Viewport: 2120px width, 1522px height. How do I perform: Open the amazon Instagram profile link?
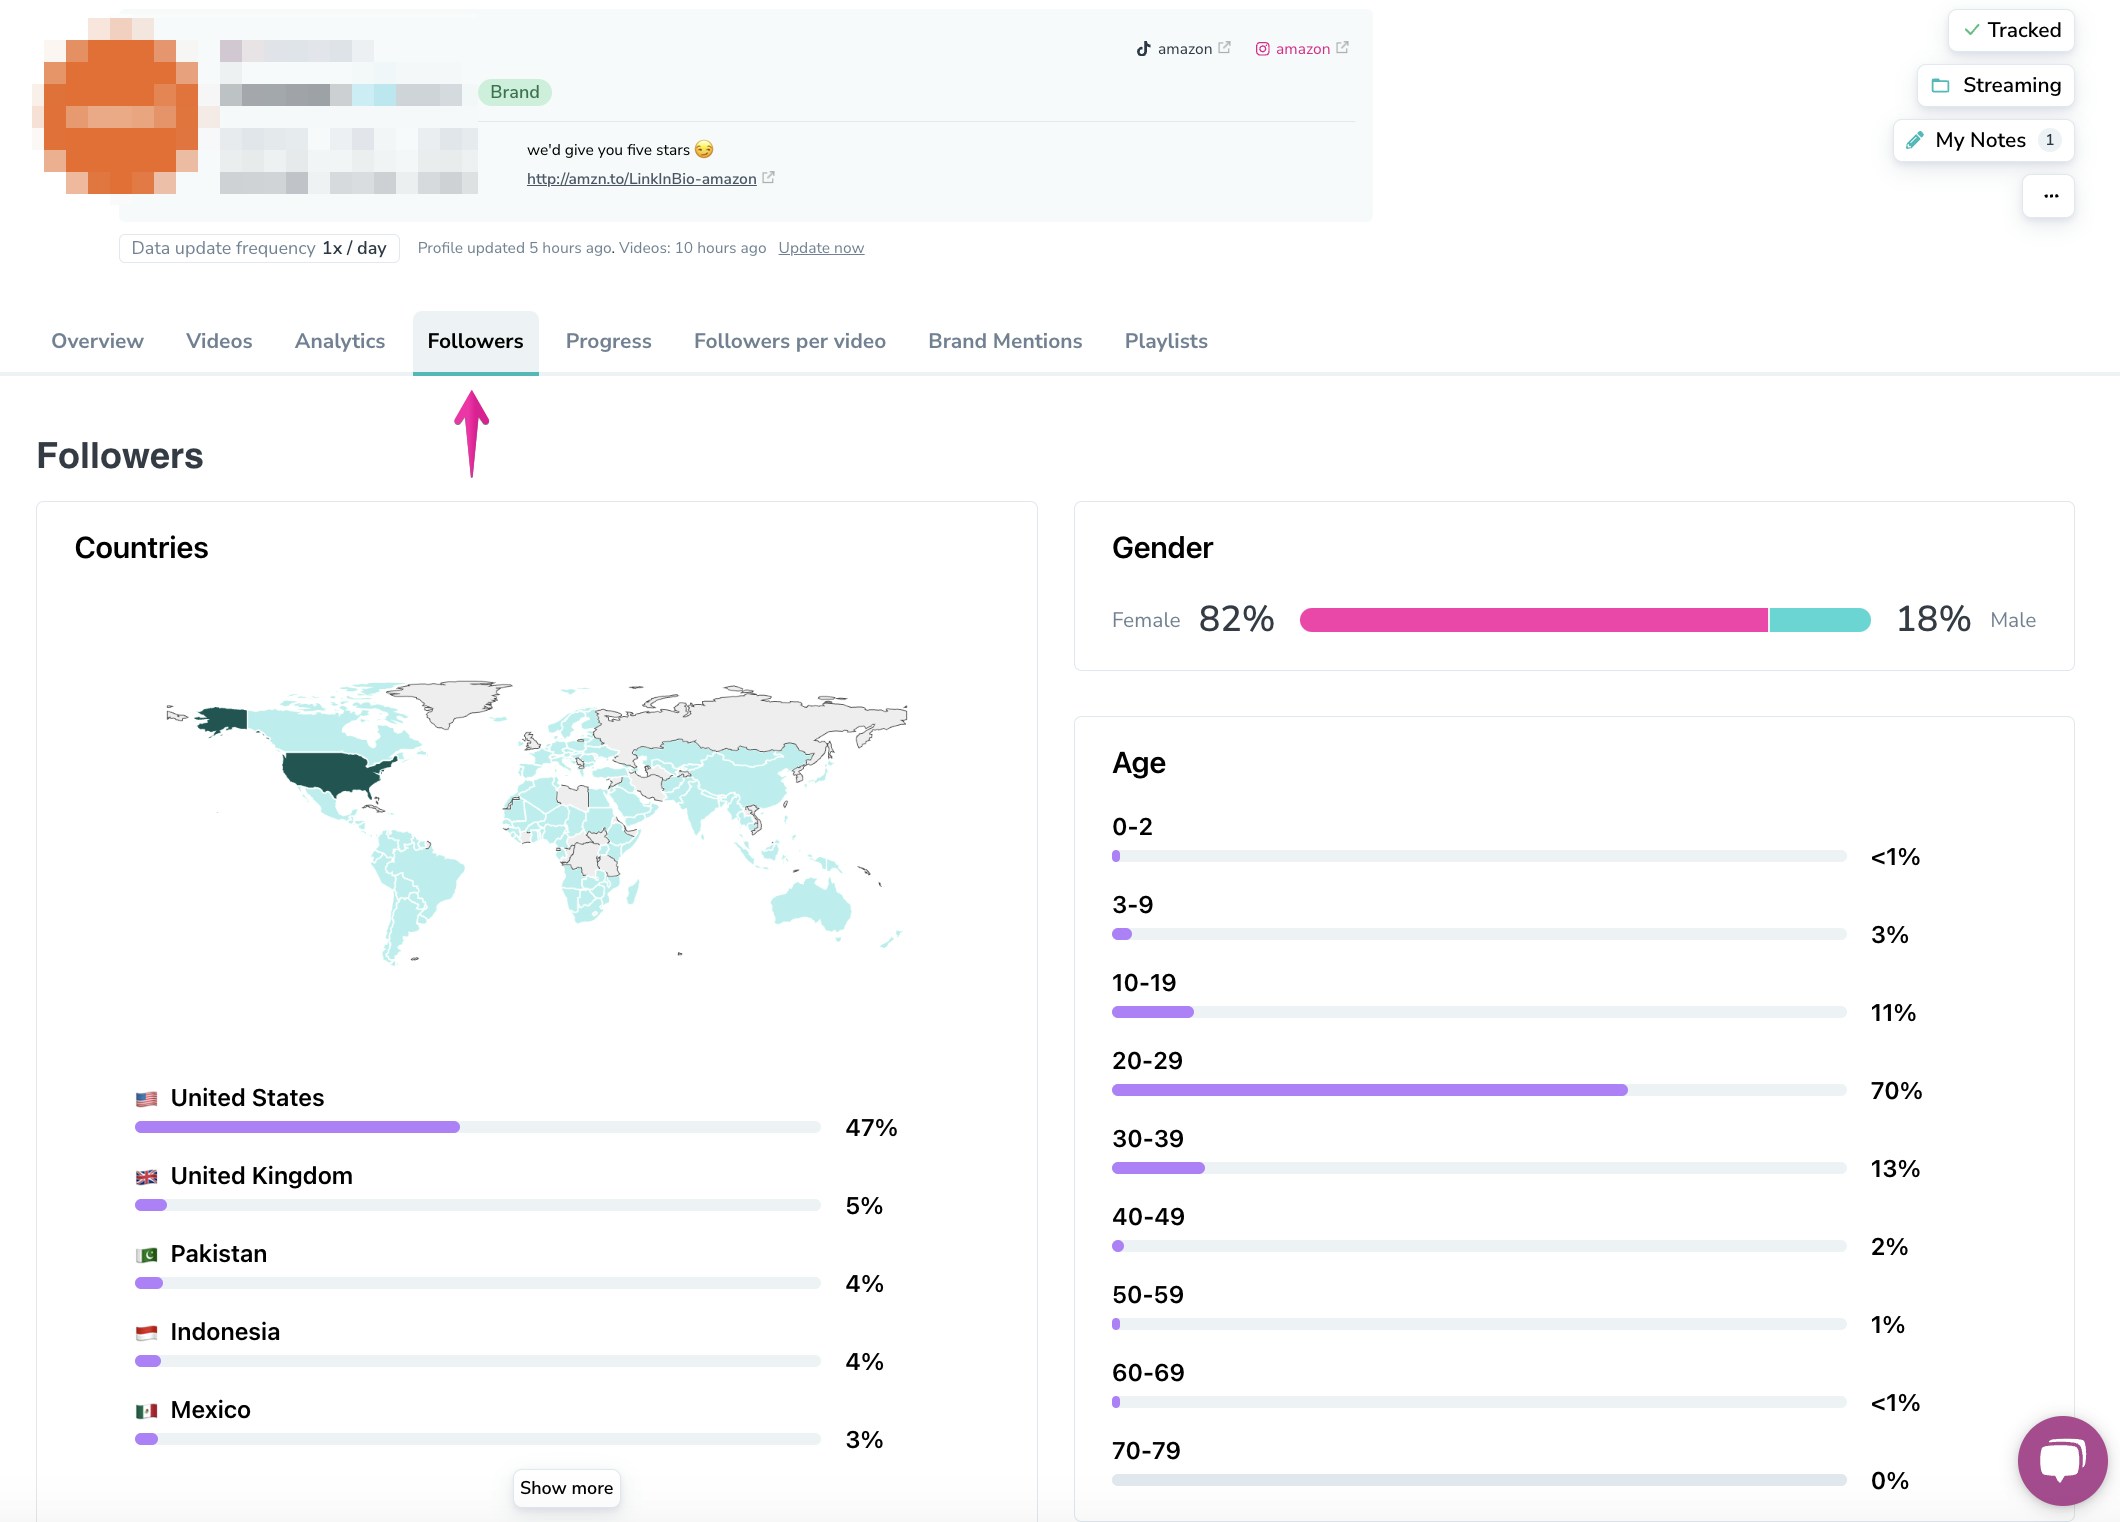click(1301, 48)
